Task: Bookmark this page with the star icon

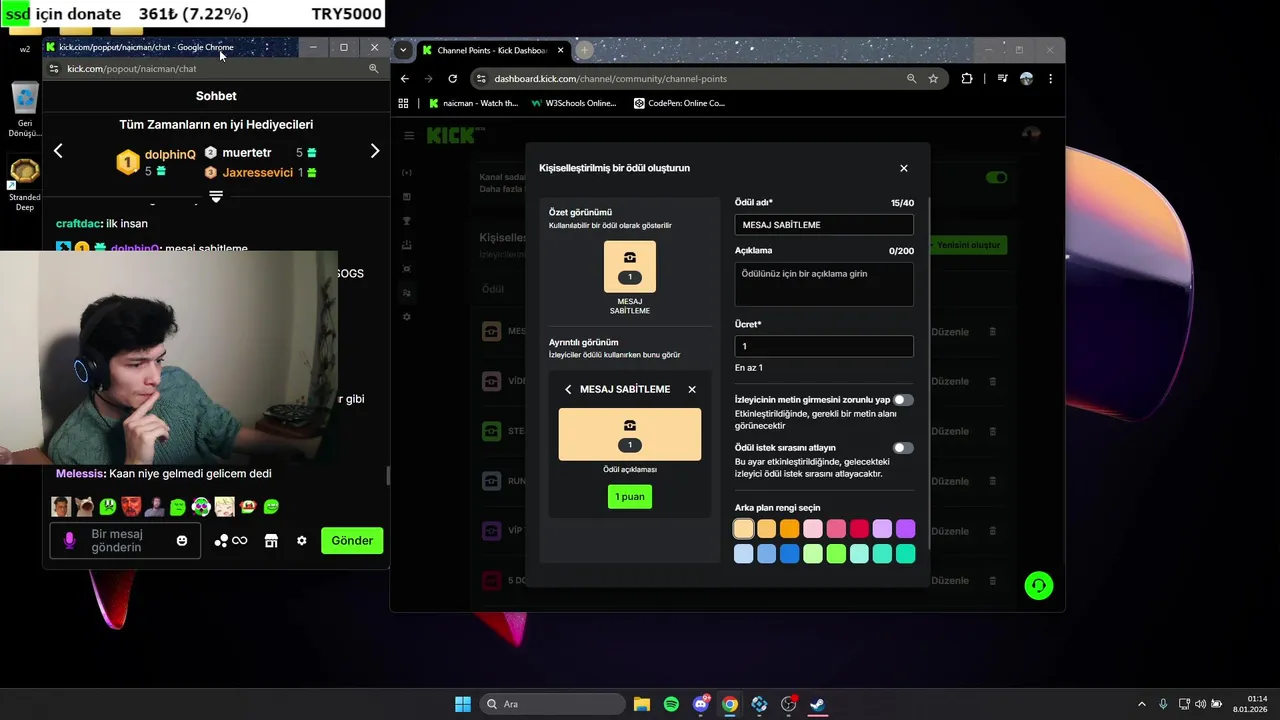Action: [x=933, y=79]
